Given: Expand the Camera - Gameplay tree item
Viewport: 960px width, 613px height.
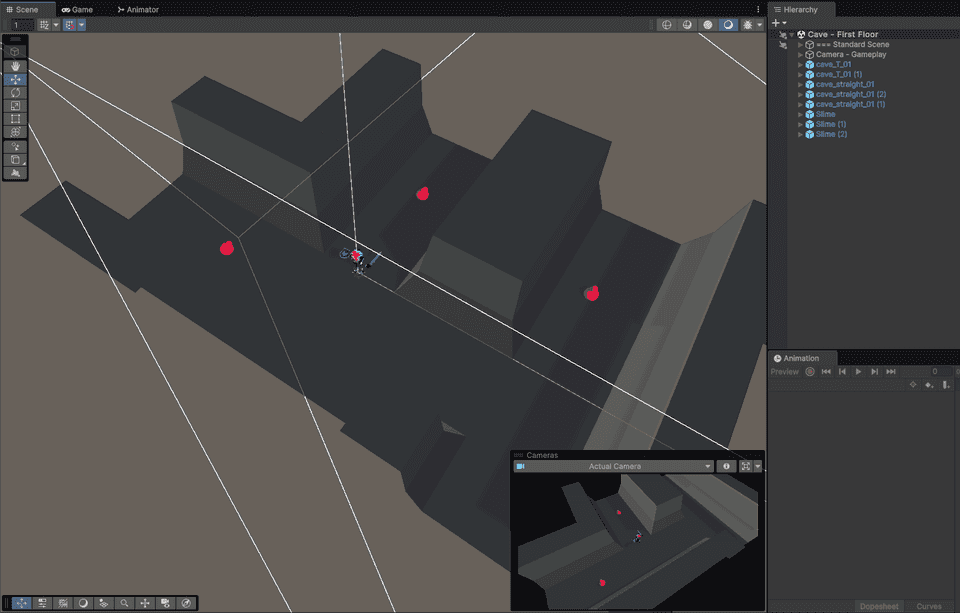Looking at the screenshot, I should [800, 54].
